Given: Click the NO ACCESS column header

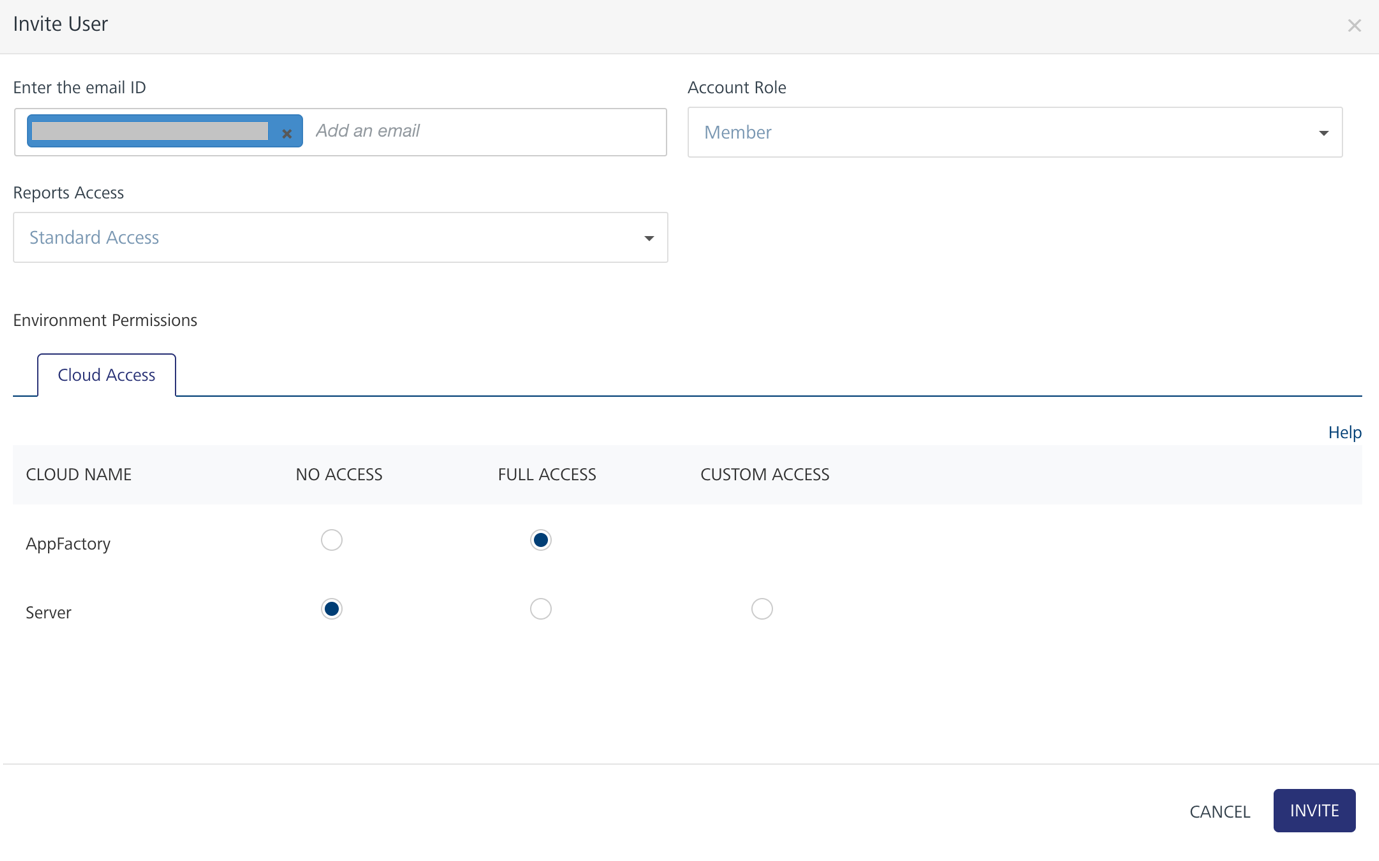Looking at the screenshot, I should coord(339,474).
